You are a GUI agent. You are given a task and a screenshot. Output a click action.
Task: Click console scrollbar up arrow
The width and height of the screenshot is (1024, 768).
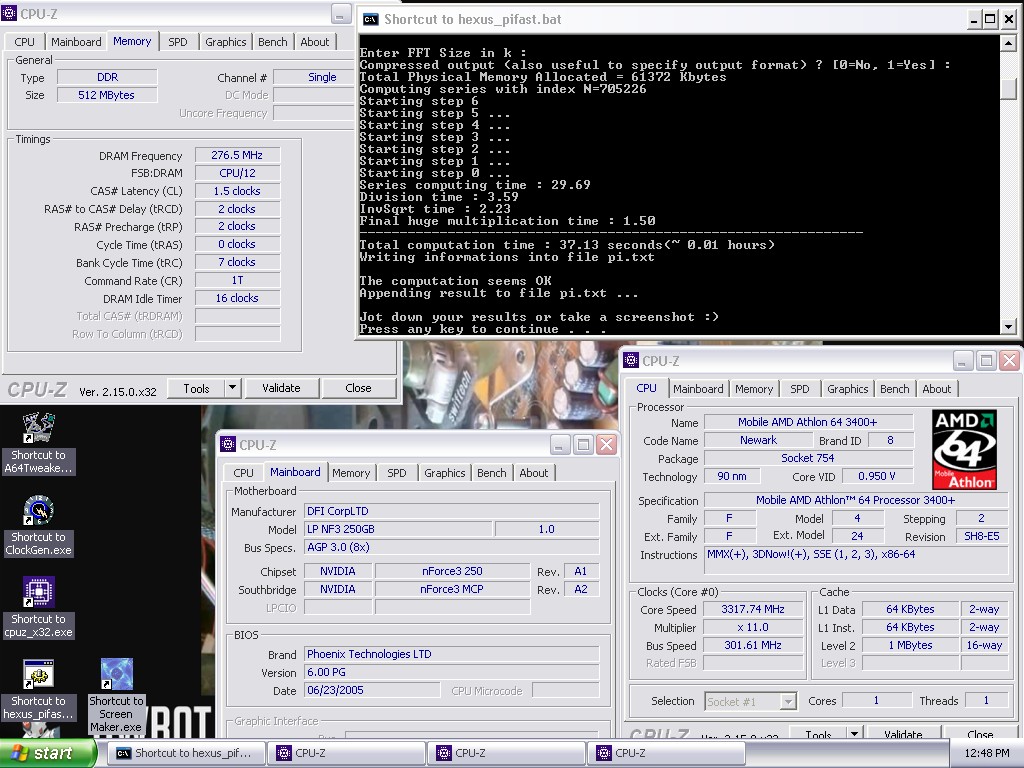click(1008, 44)
